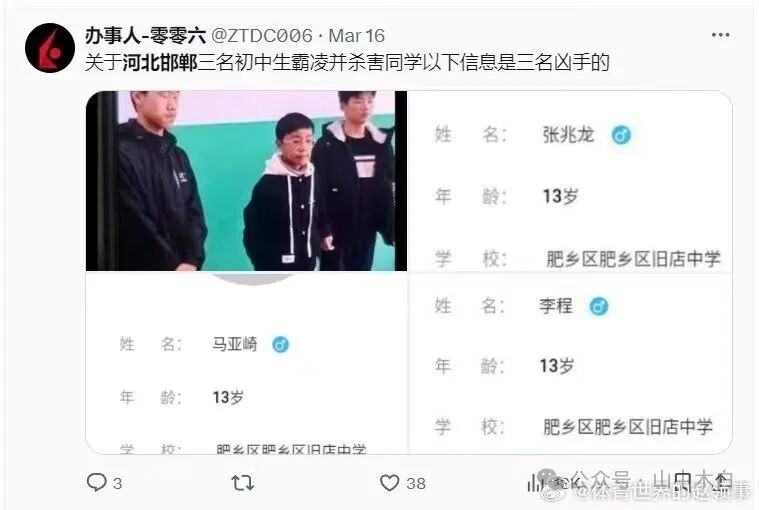Open the Mar 16 timestamp link
Screen dimensions: 759x510
[356, 36]
